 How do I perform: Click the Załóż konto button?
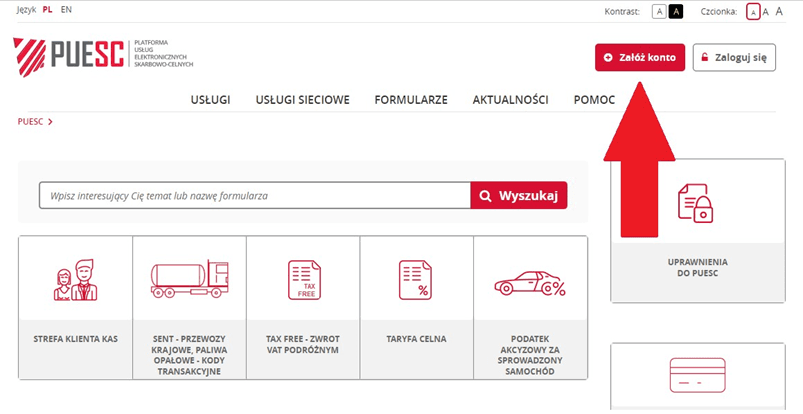pyautogui.click(x=640, y=57)
